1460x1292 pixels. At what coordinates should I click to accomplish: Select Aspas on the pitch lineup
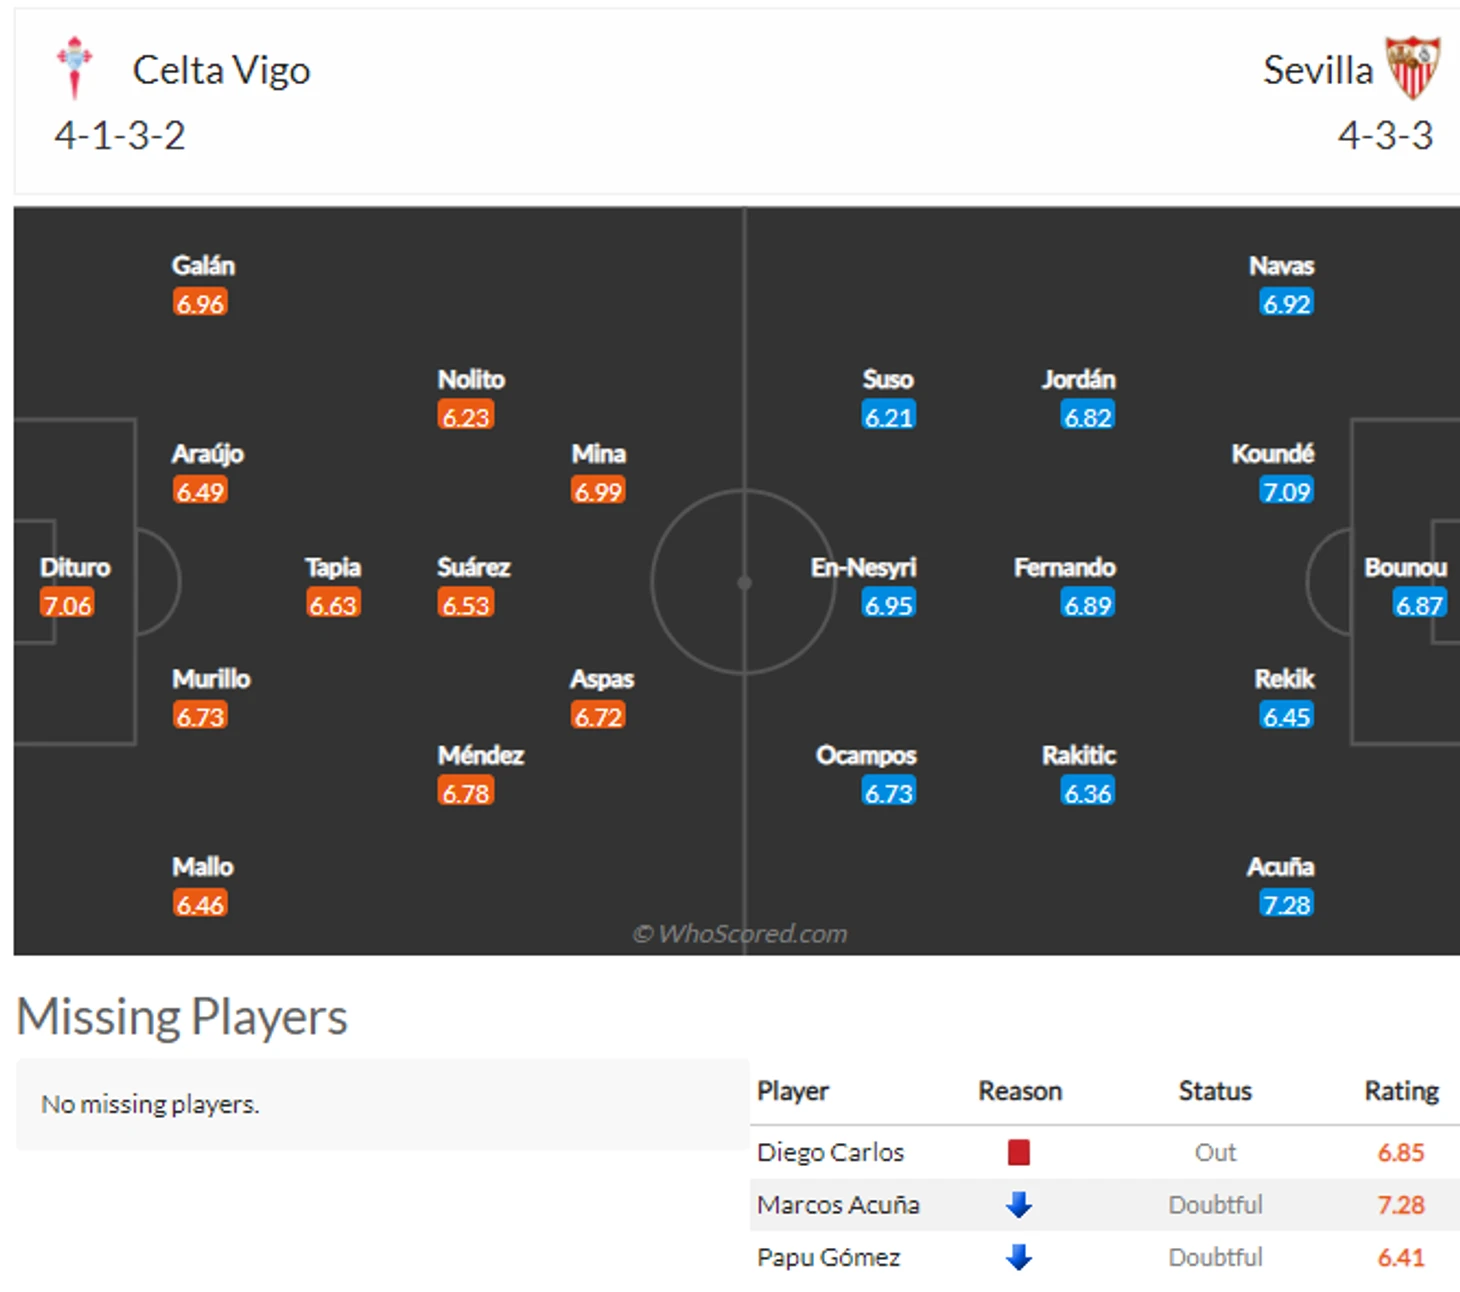602,679
